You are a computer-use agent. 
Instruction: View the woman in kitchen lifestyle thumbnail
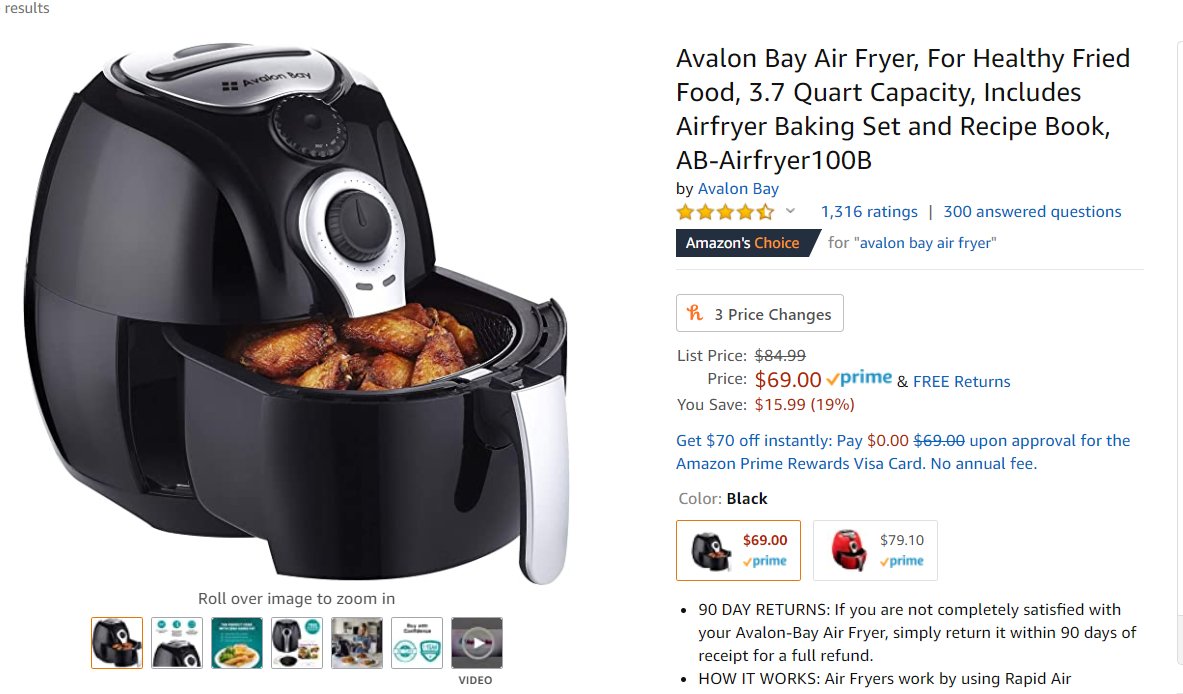[x=357, y=642]
